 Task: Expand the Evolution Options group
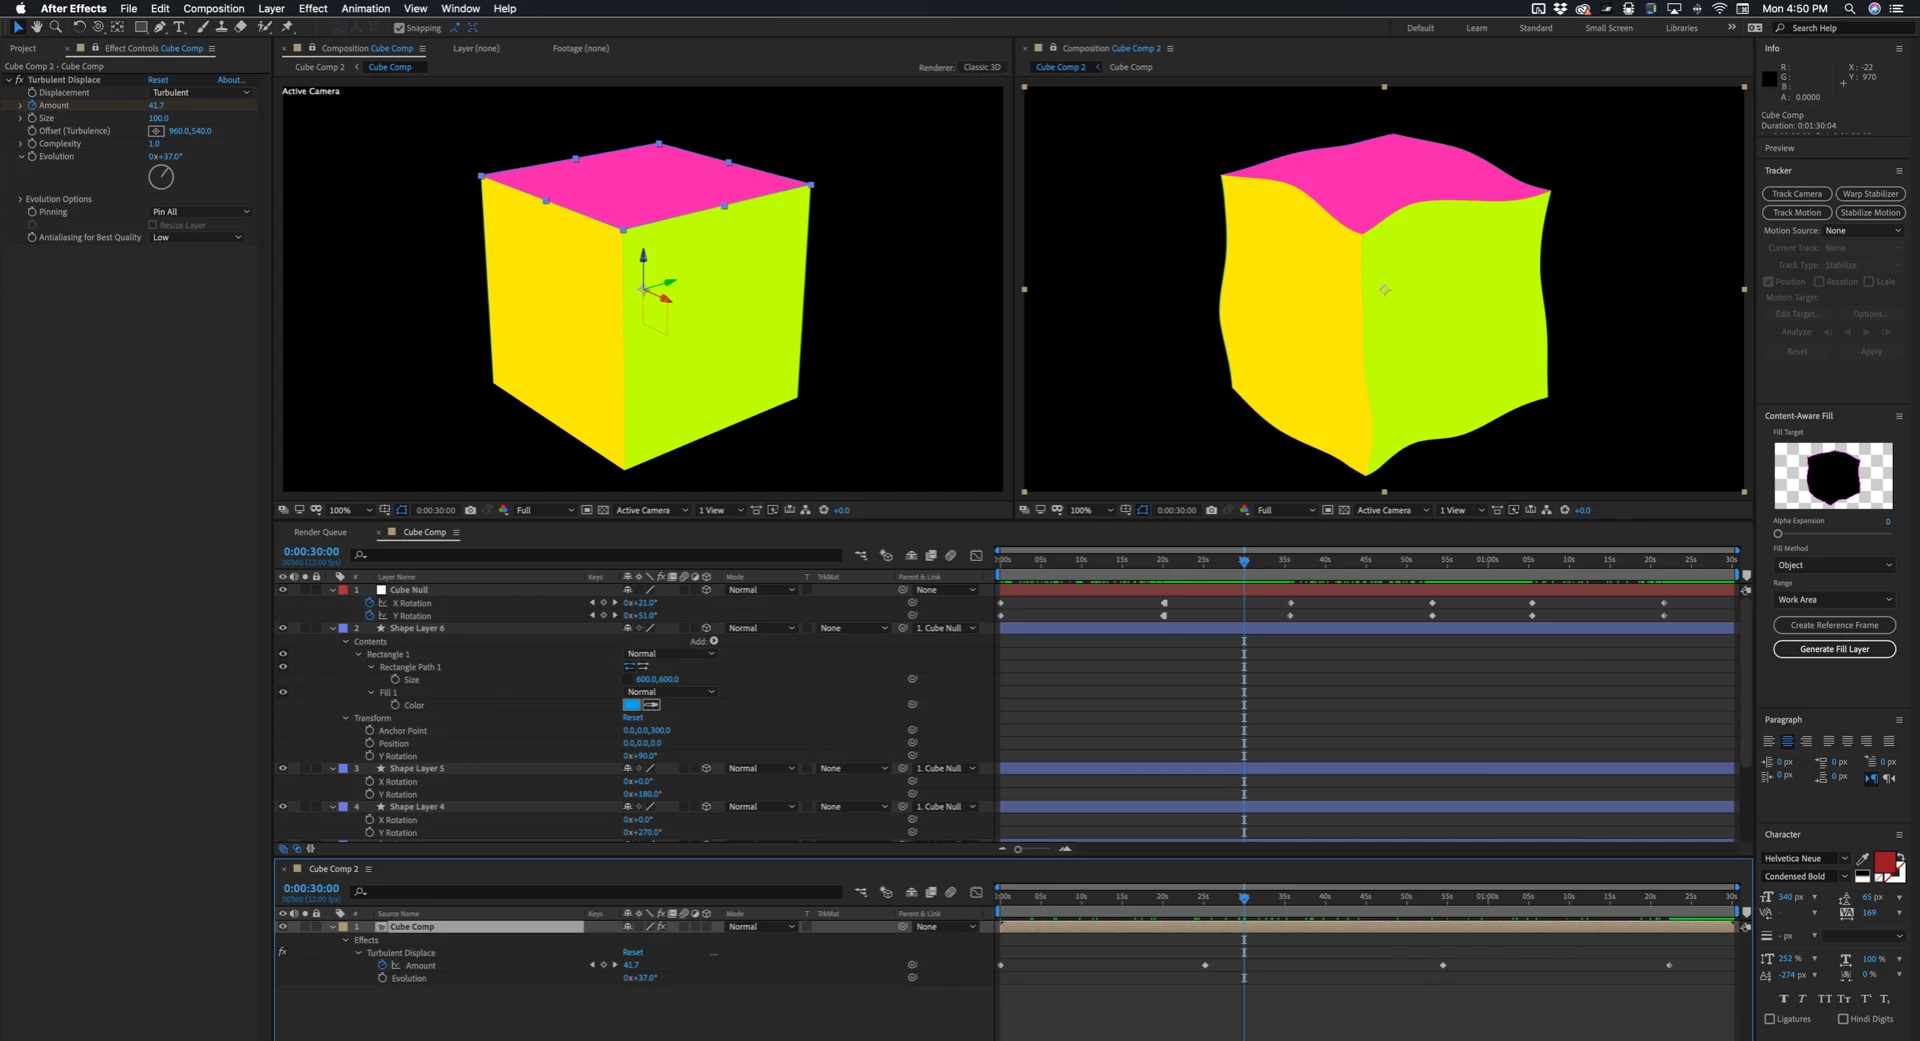click(x=20, y=199)
